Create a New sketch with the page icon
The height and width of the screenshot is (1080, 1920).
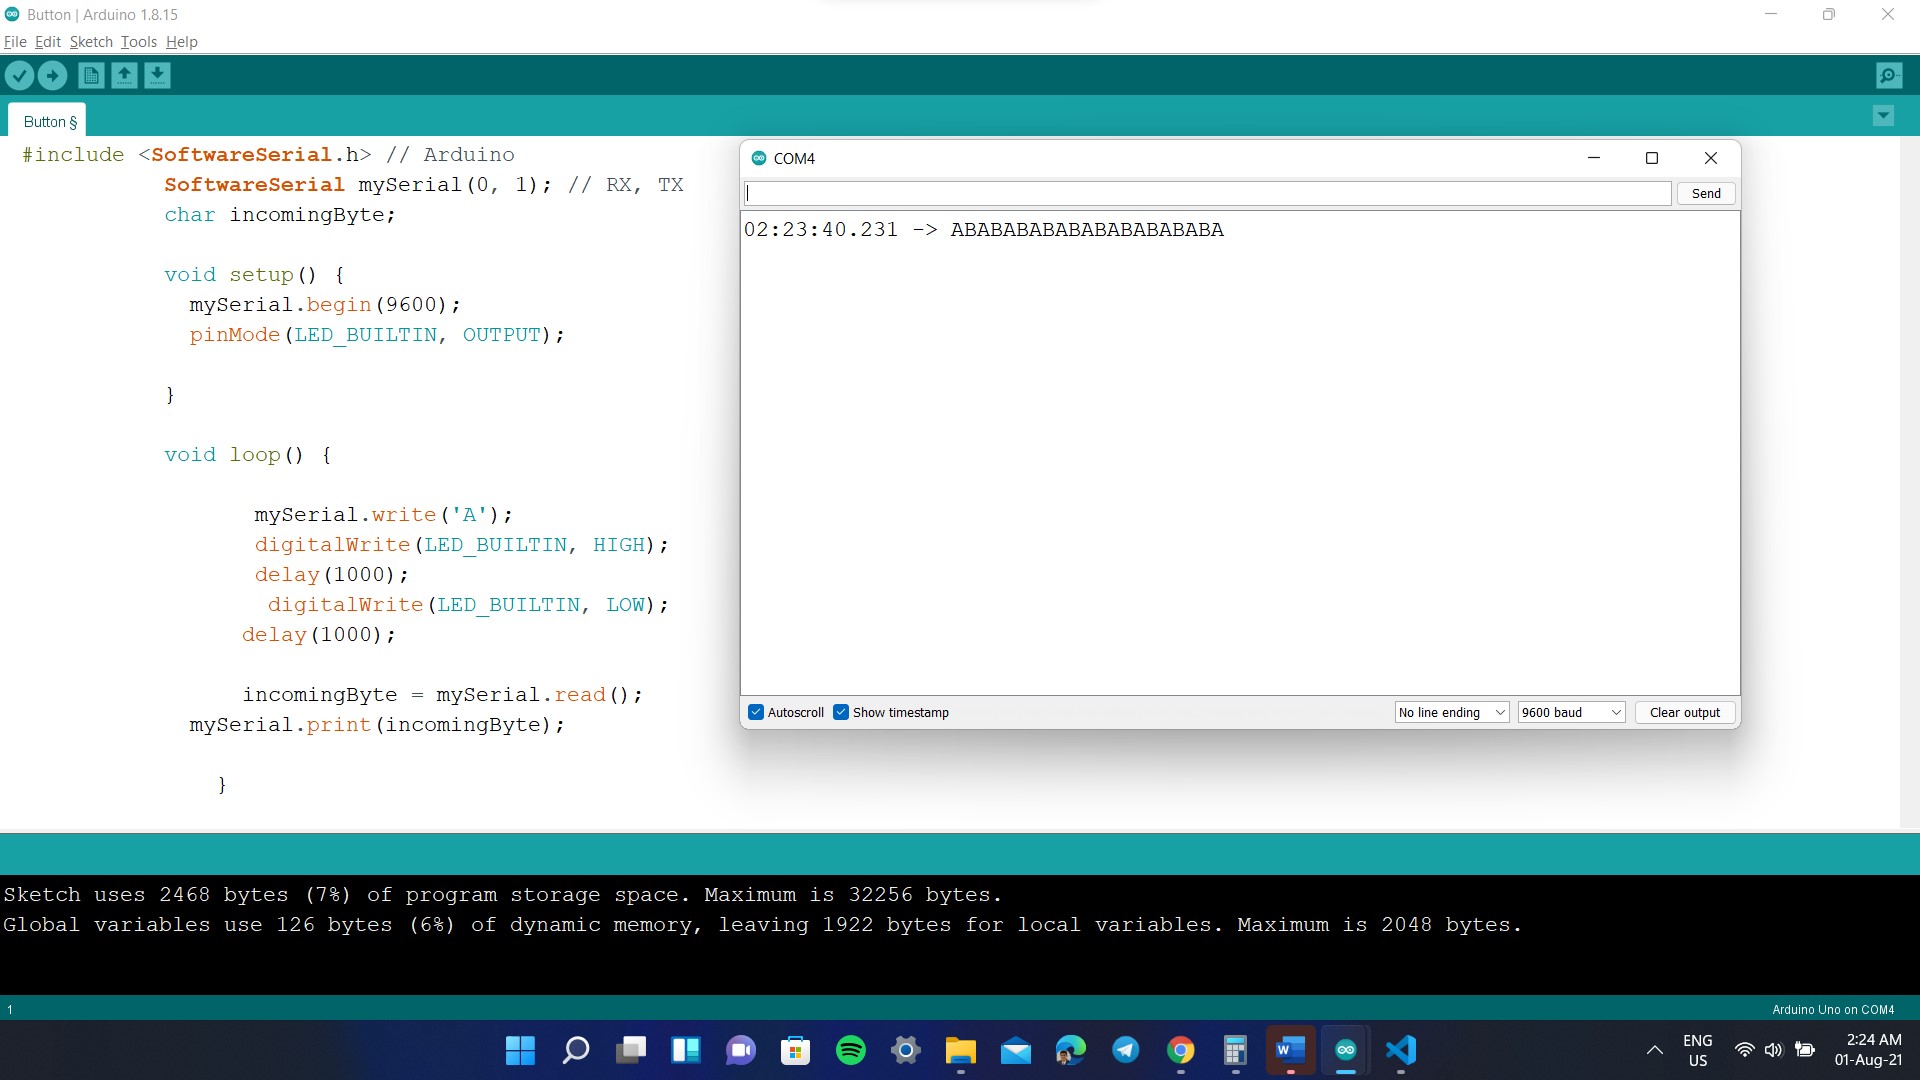[x=91, y=75]
